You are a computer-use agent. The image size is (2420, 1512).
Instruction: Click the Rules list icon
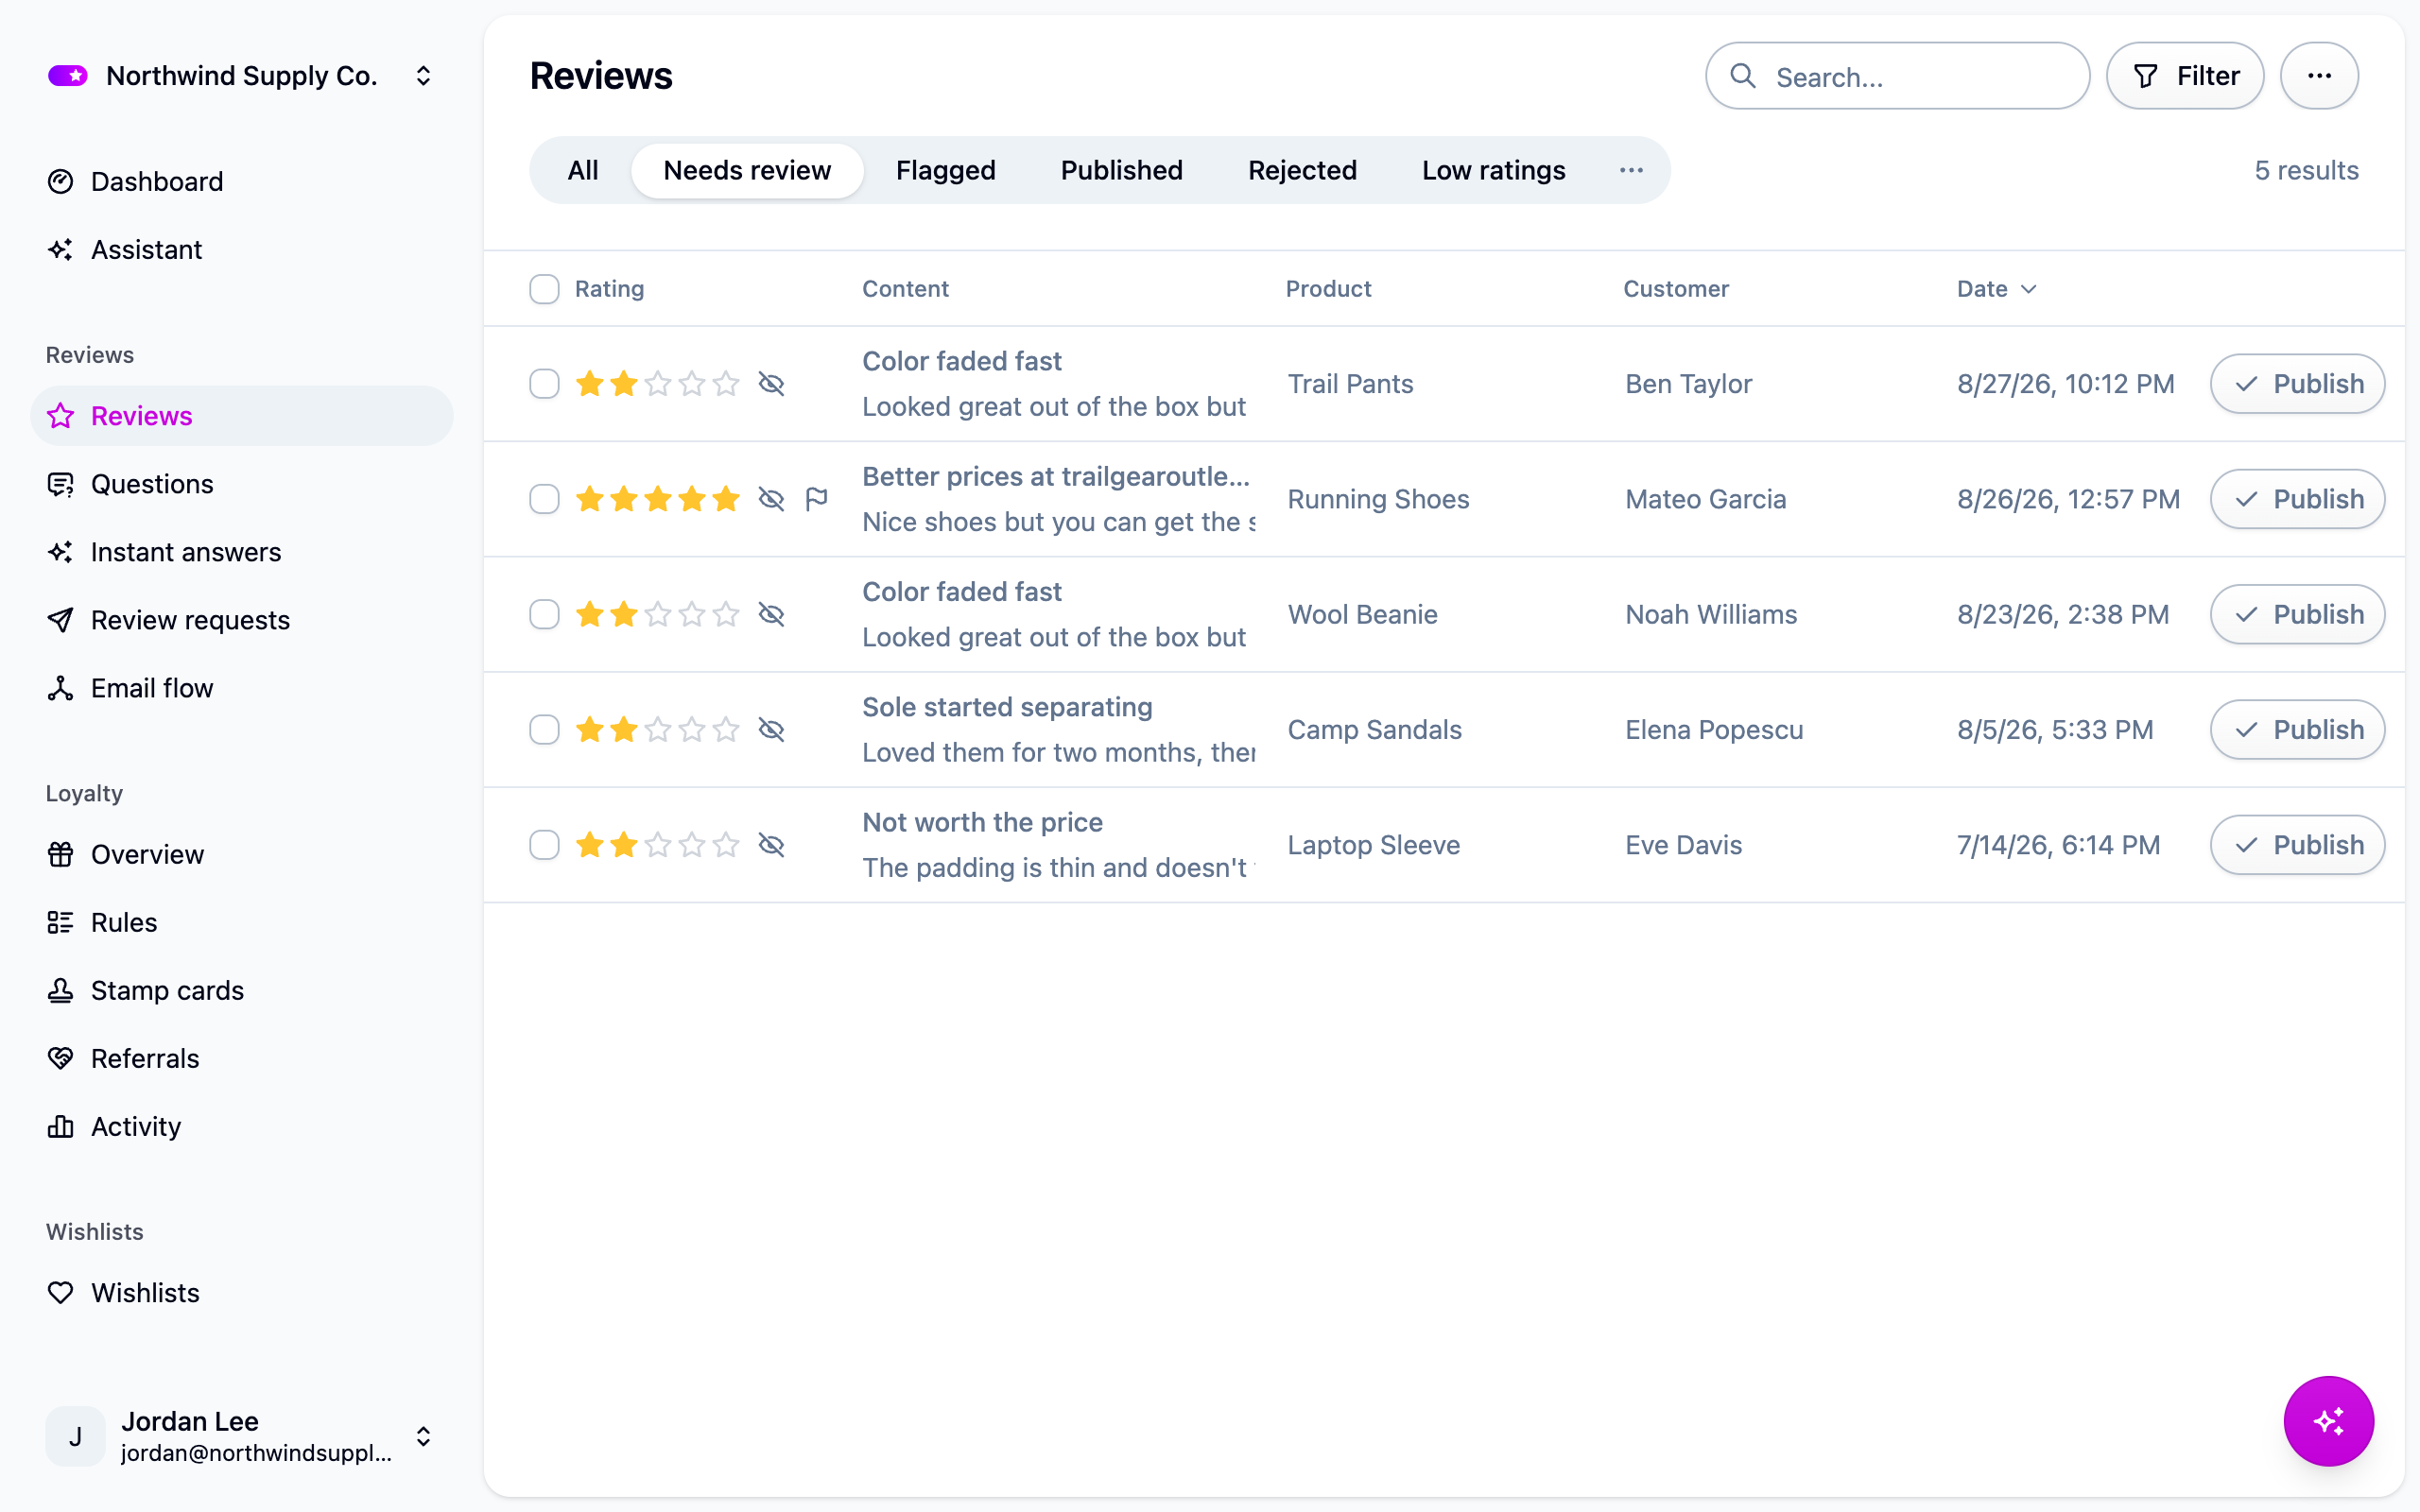coord(61,922)
